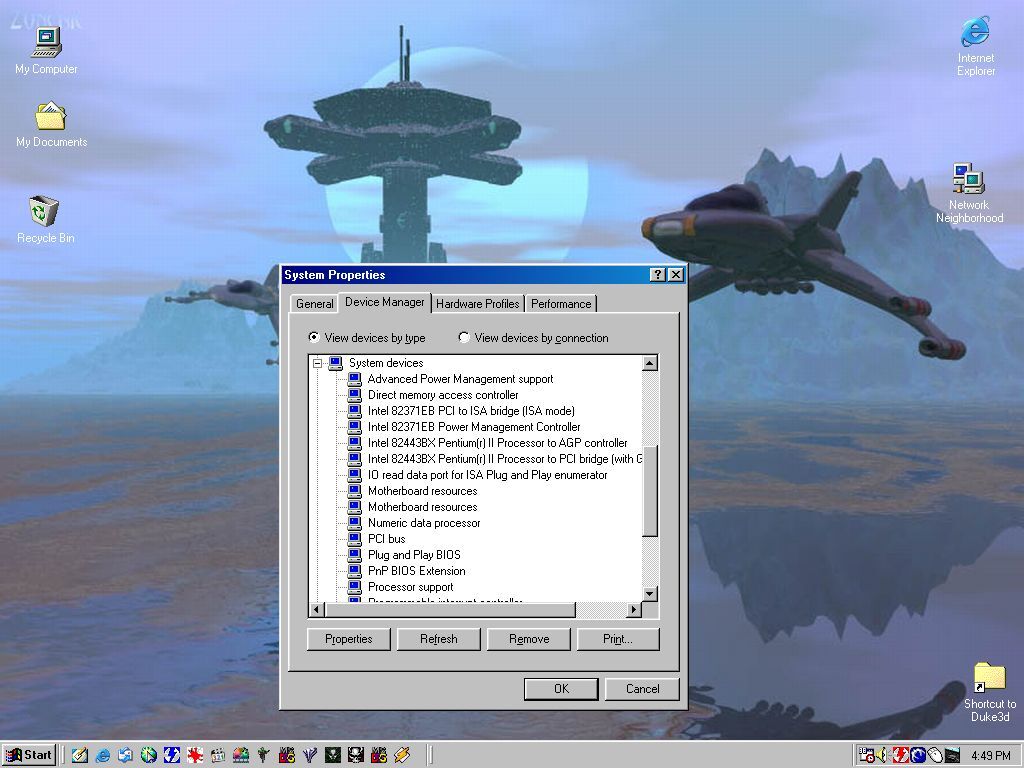Open the Shortcut to Duke3d folder
1024x768 pixels.
(989, 677)
